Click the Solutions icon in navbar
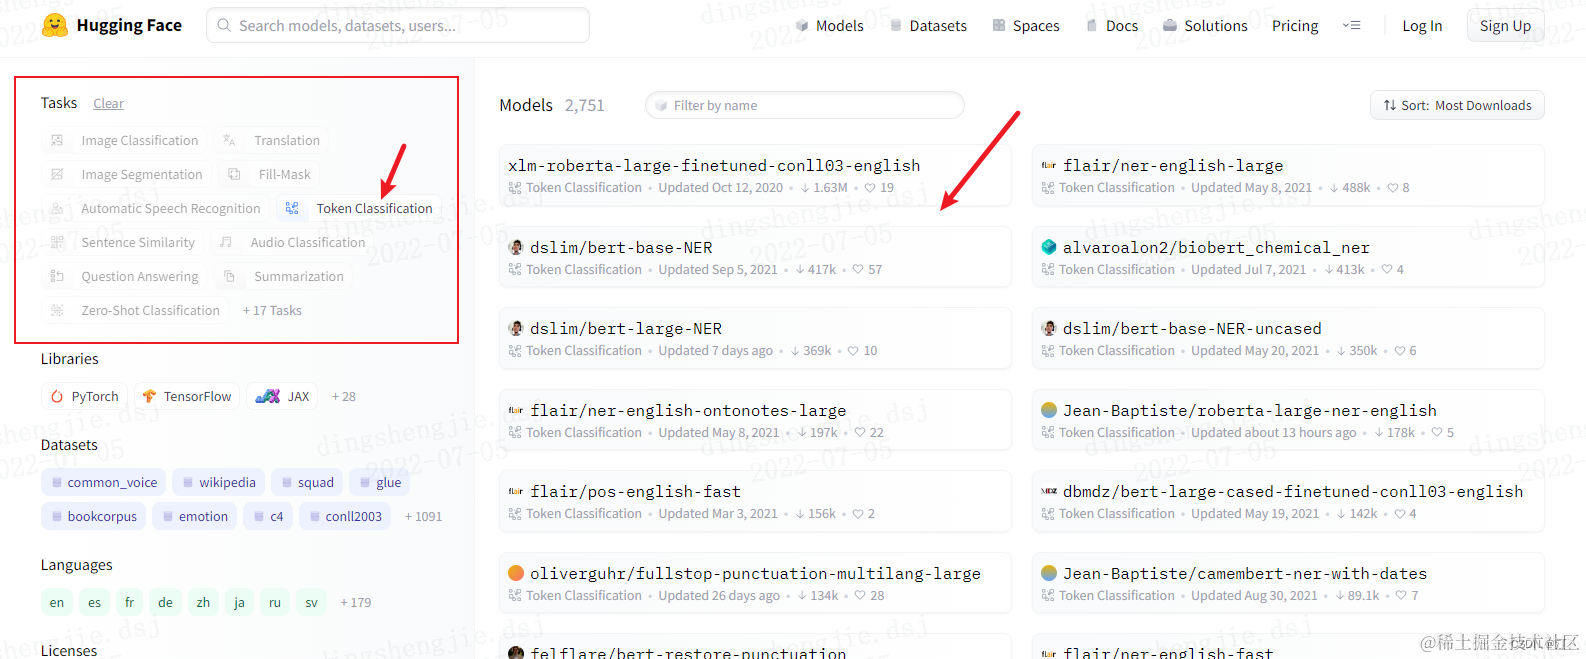The width and height of the screenshot is (1586, 659). click(1170, 25)
